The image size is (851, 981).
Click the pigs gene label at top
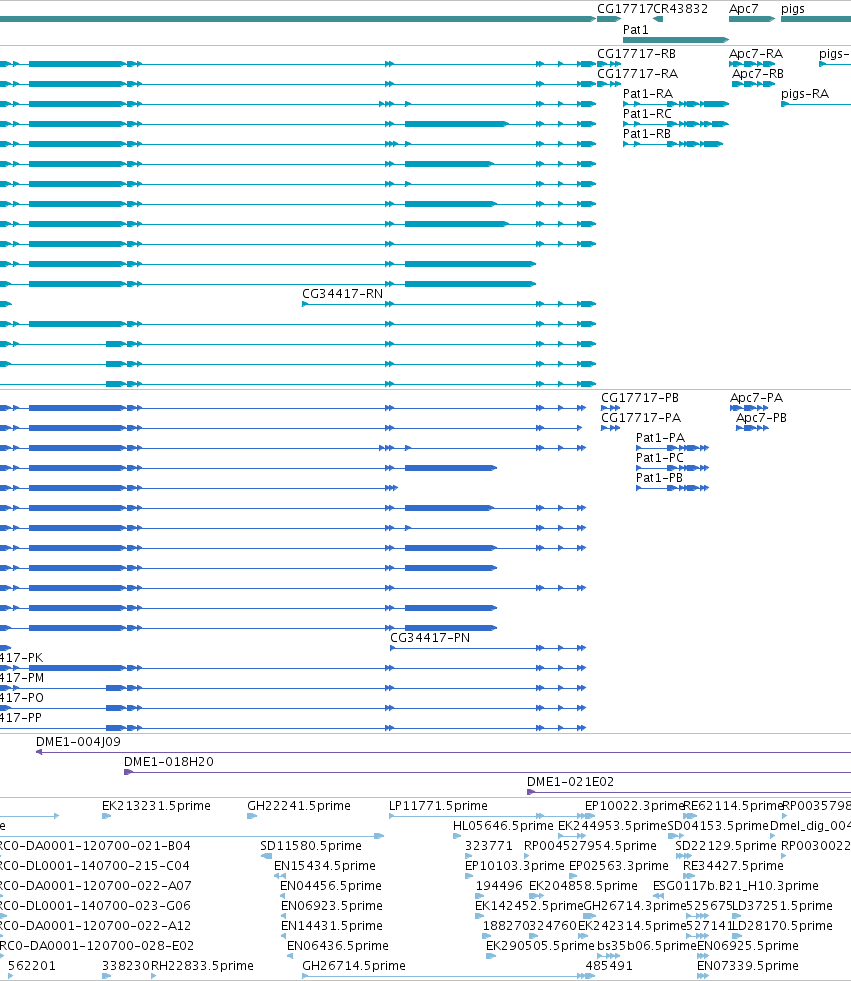(x=793, y=9)
